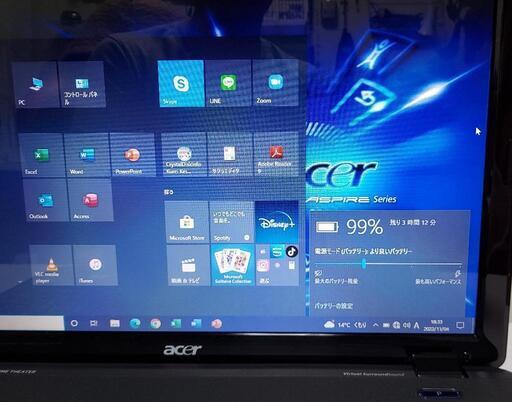Open the Word tile
512x402 pixels.
click(87, 155)
